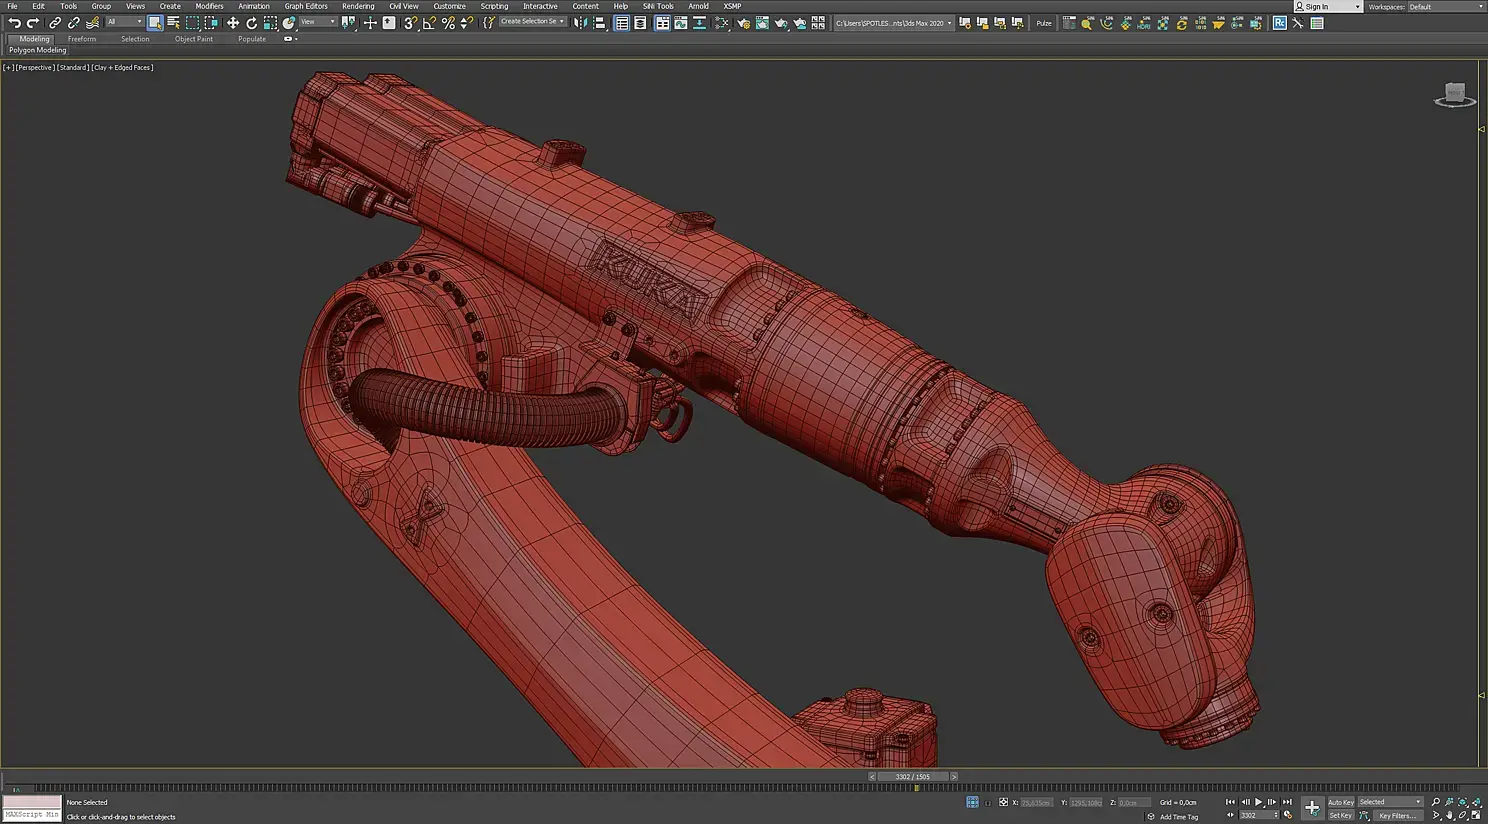
Task: Open the Modifiers menu
Action: tap(209, 6)
